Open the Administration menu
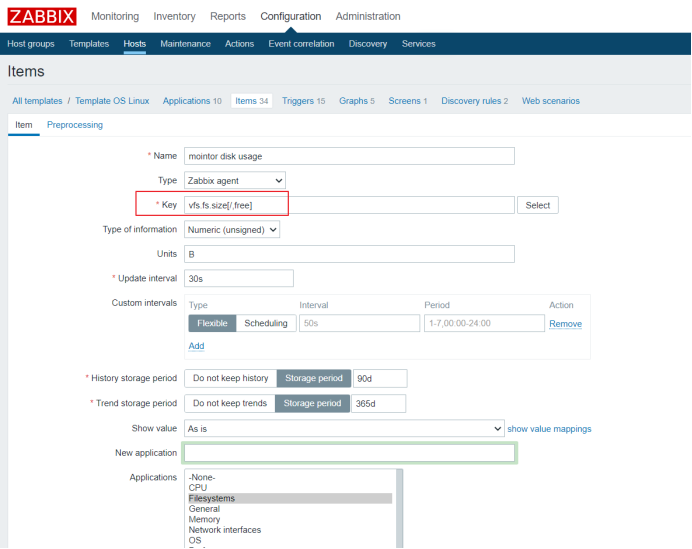 coord(368,16)
